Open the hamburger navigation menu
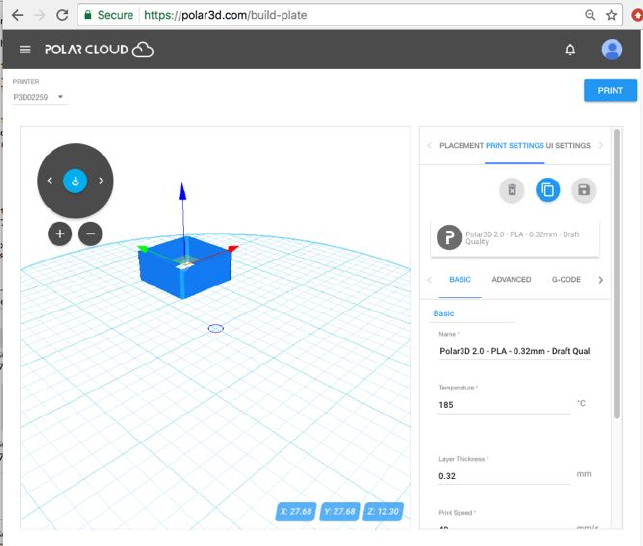 point(25,50)
